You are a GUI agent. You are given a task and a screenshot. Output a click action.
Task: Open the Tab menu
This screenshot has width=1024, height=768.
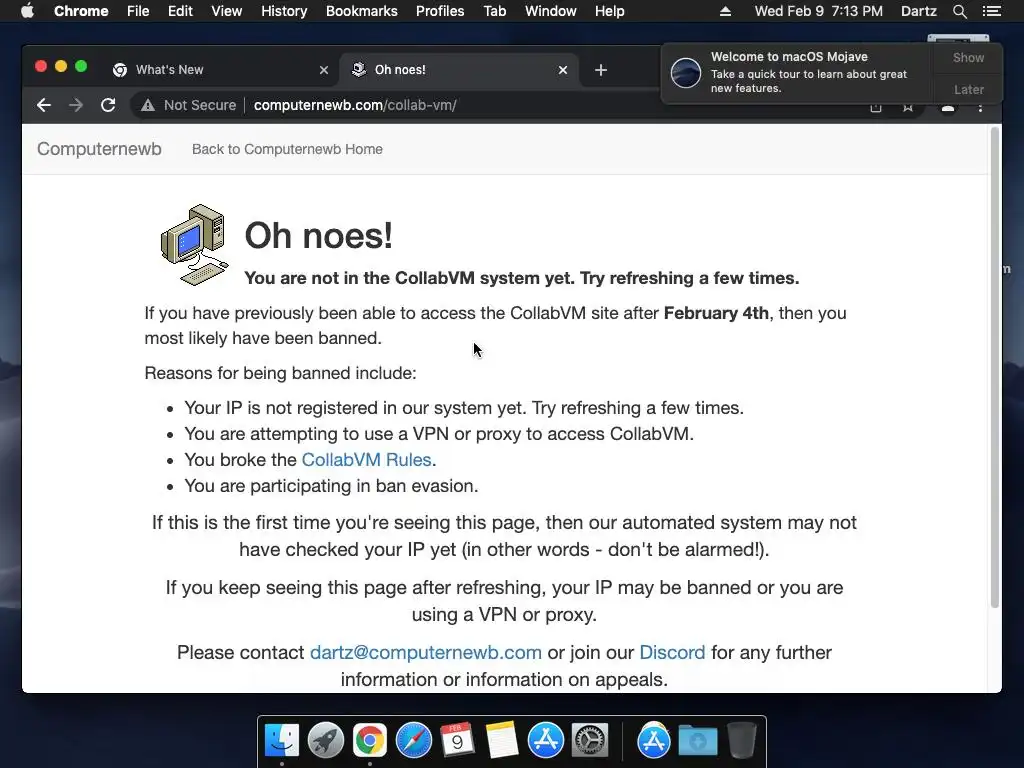tap(495, 11)
